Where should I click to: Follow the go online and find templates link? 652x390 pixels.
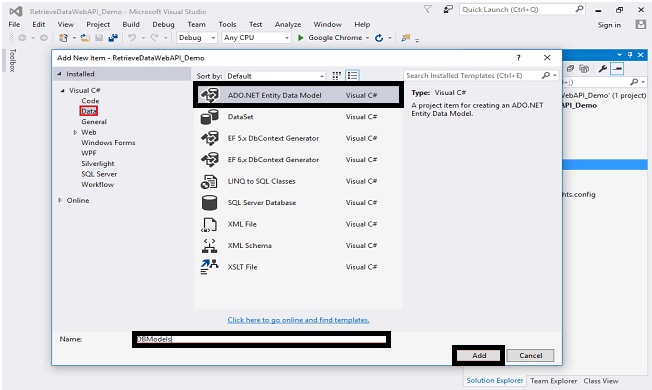298,320
